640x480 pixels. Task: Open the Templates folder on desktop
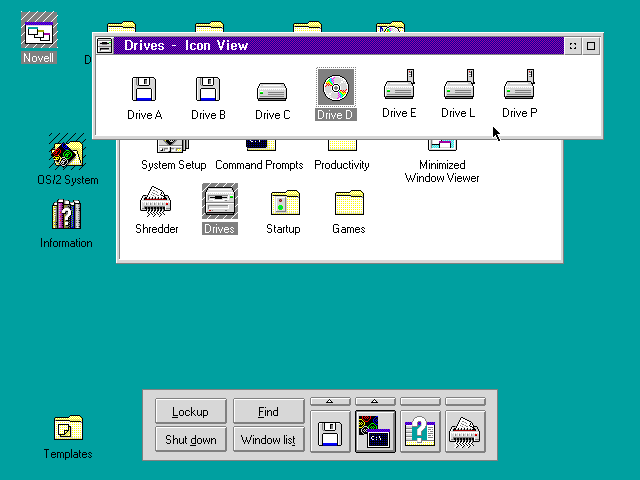pyautogui.click(x=68, y=428)
